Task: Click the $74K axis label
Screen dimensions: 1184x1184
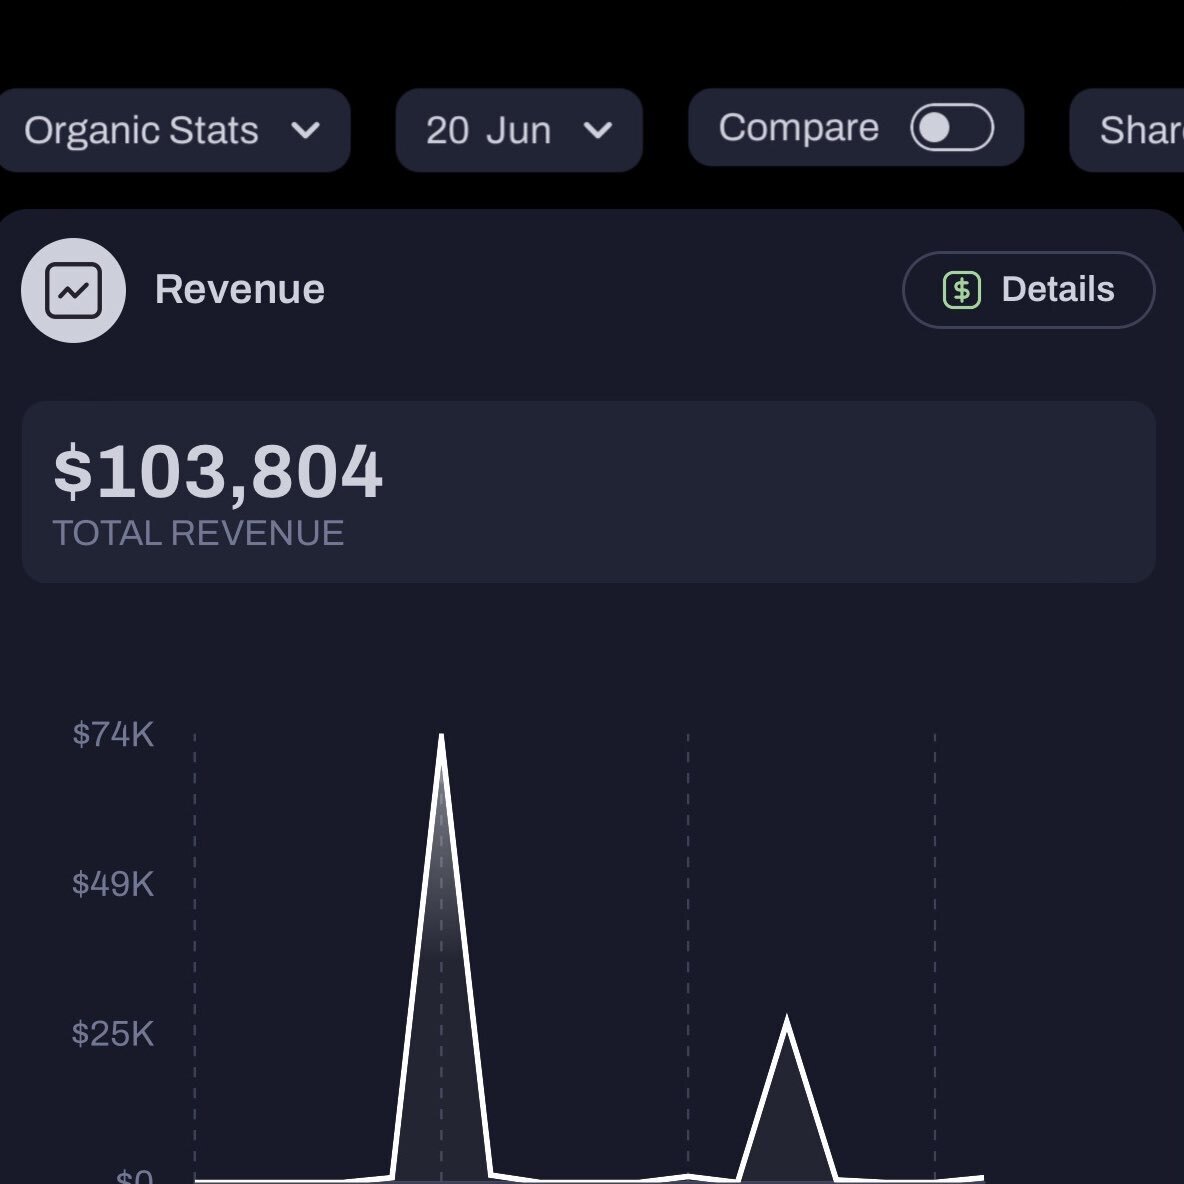Action: (113, 734)
